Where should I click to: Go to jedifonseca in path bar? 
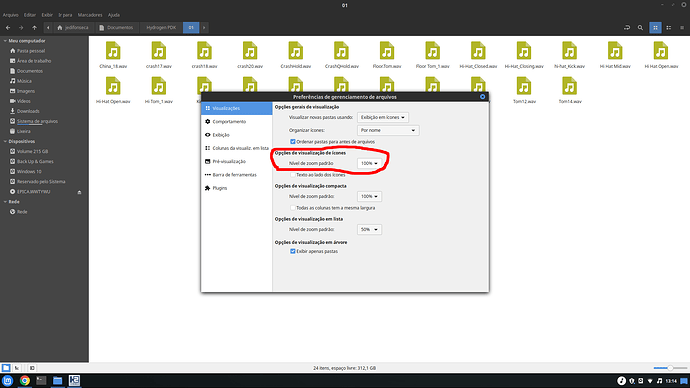coord(73,28)
